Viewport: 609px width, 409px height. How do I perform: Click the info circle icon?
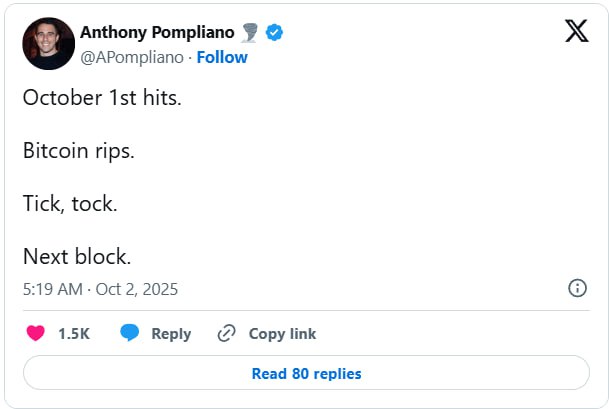point(577,288)
